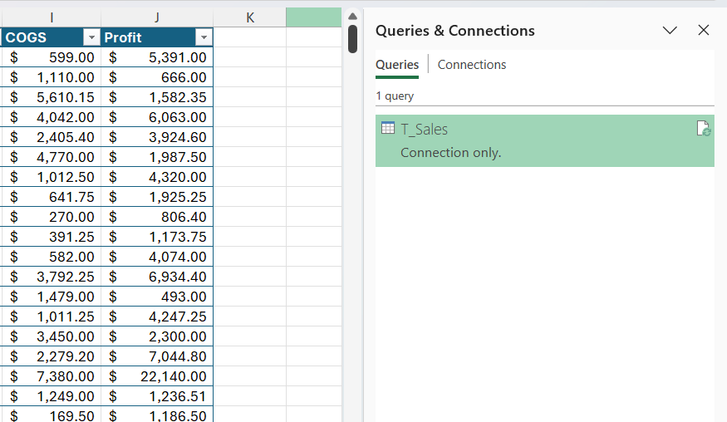The width and height of the screenshot is (727, 422).
Task: Click the scroll up arrow of the sheet
Action: 352,16
